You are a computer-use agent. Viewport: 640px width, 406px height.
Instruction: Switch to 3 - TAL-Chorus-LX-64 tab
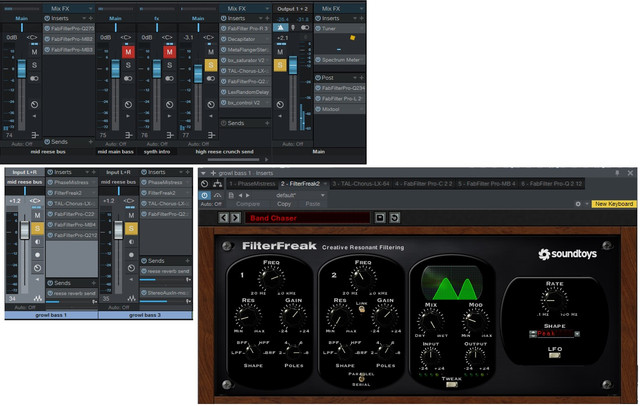[361, 184]
